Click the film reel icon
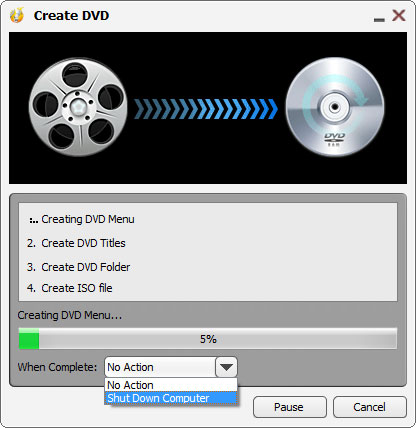This screenshot has height=428, width=416. (x=78, y=107)
